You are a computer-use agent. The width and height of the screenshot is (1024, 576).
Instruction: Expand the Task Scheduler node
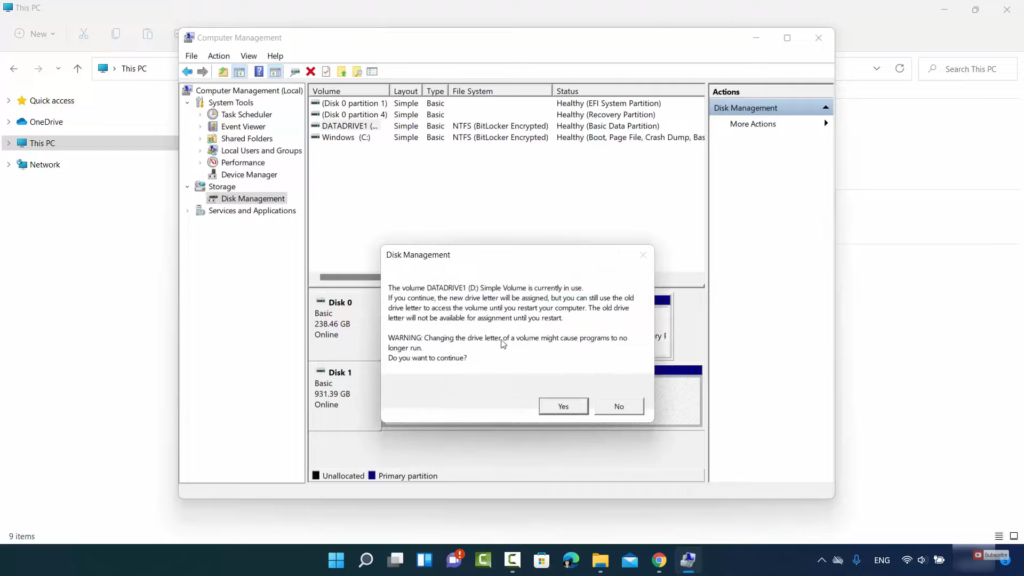200,115
